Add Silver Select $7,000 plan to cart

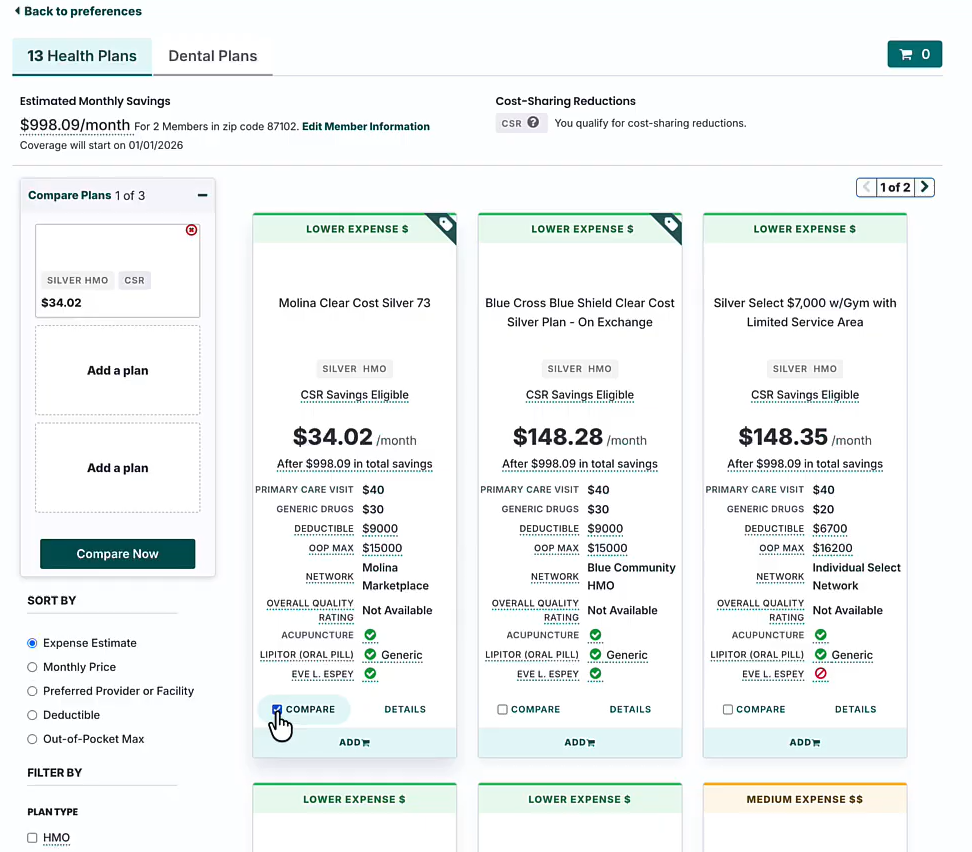pos(804,743)
